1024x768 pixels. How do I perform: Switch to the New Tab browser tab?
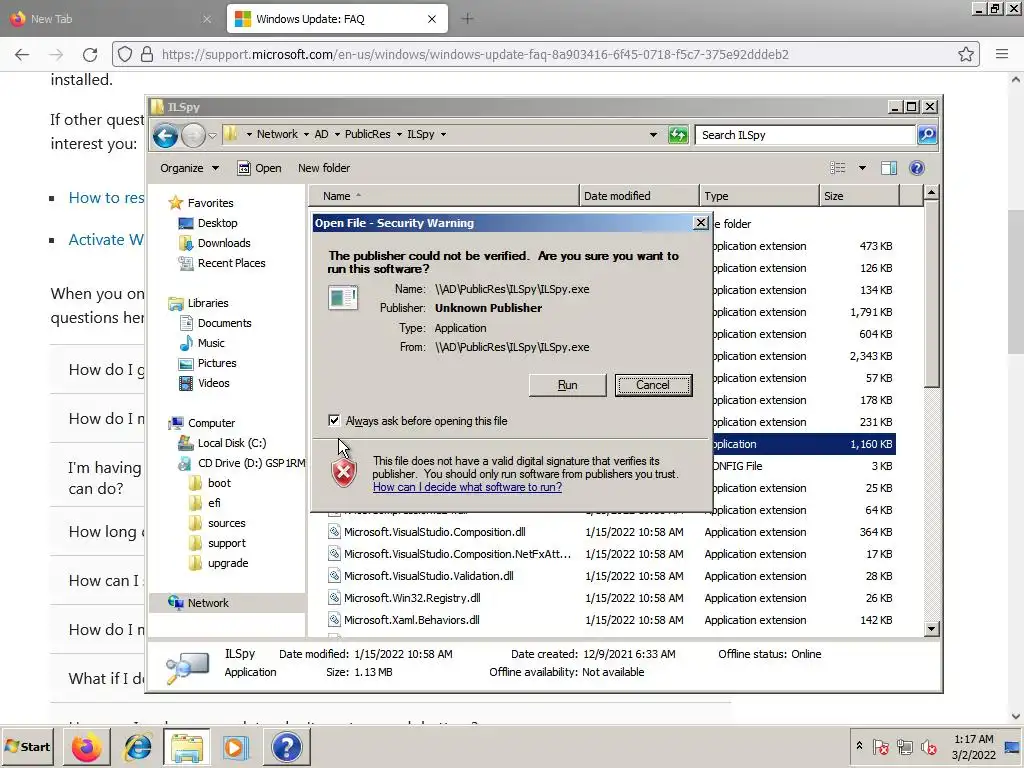click(x=111, y=19)
